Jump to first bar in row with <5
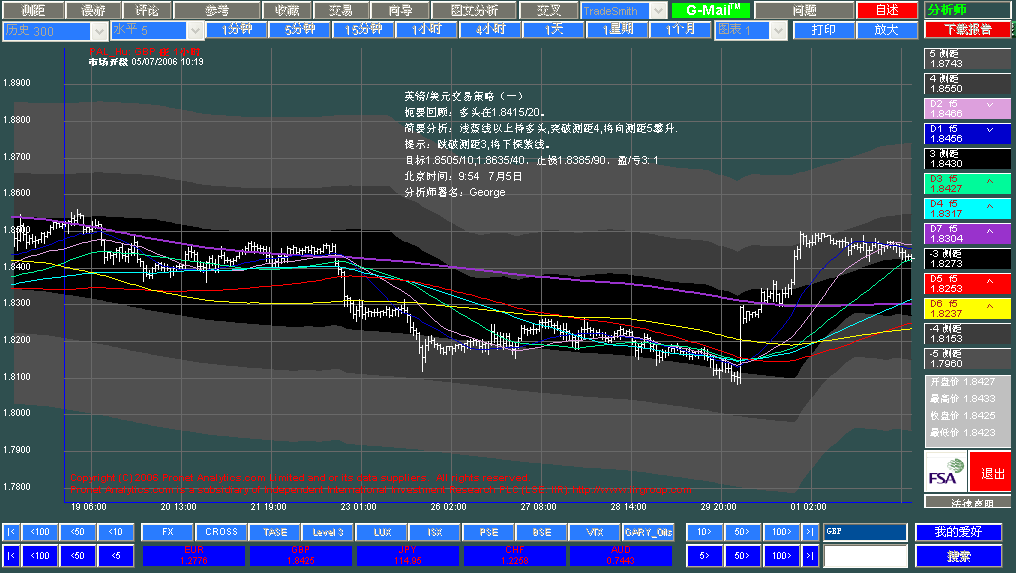 (x=11, y=555)
